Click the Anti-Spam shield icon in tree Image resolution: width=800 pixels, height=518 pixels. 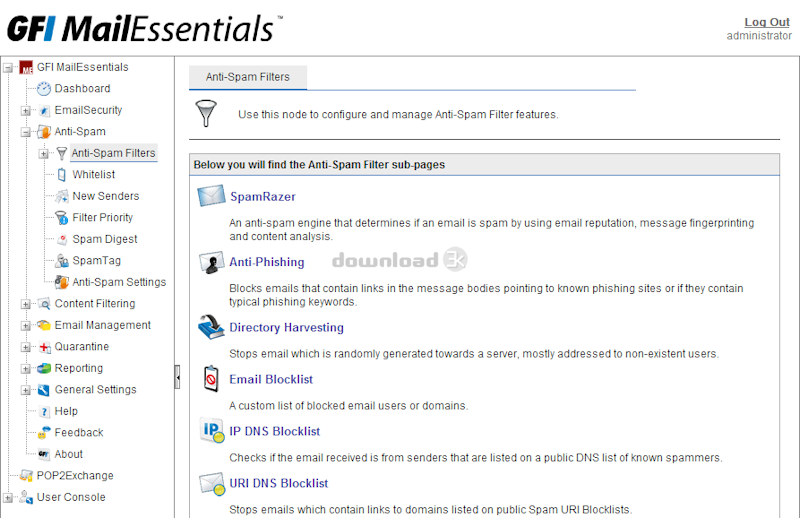click(x=44, y=132)
